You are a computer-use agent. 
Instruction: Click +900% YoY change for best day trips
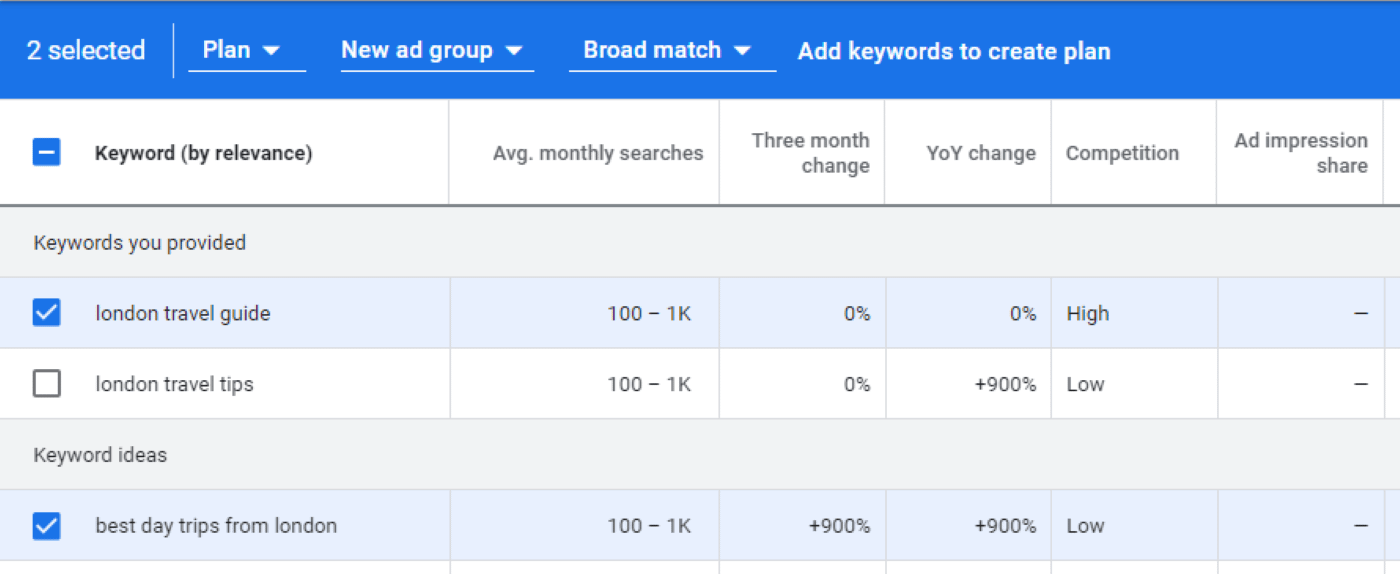coord(1005,526)
